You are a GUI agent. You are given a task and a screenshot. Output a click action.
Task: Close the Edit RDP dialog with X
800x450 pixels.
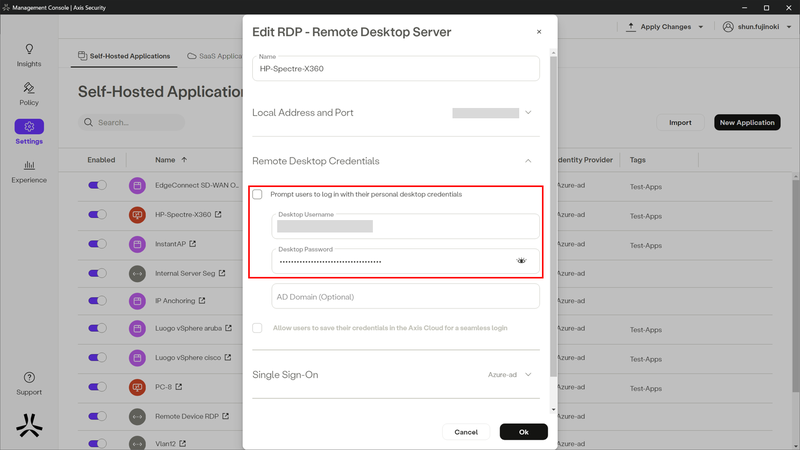539,32
